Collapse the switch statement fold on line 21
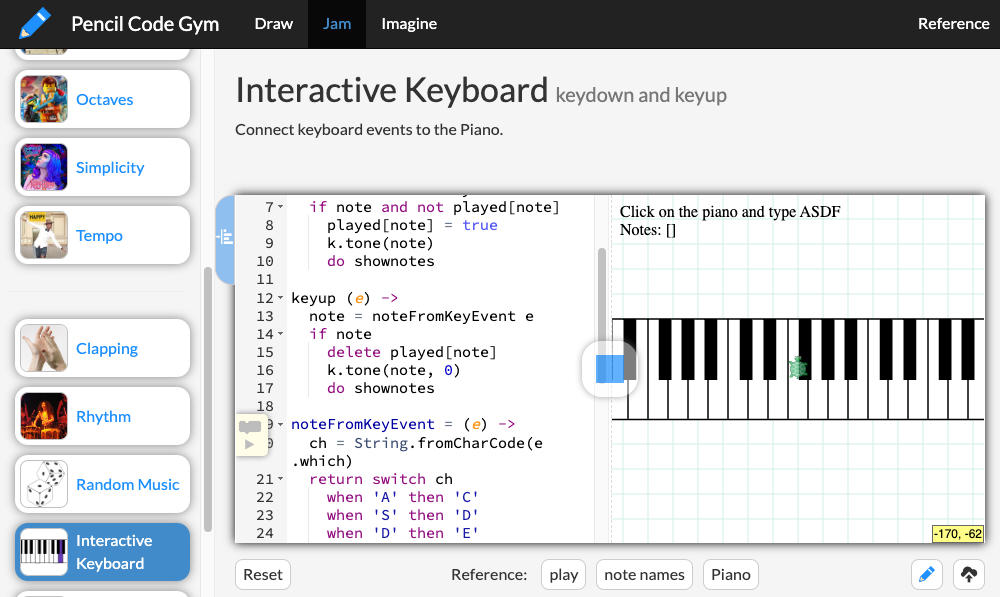Image resolution: width=1000 pixels, height=597 pixels. point(280,479)
